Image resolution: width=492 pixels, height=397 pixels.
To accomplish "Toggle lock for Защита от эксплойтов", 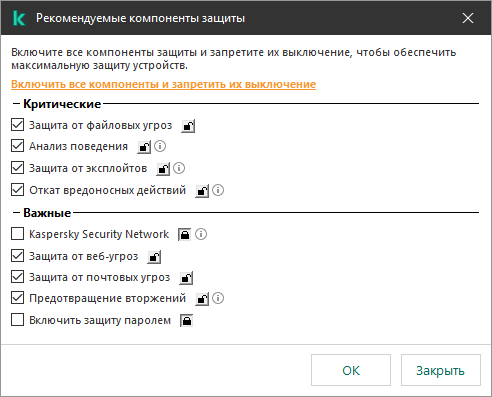I will pos(163,169).
